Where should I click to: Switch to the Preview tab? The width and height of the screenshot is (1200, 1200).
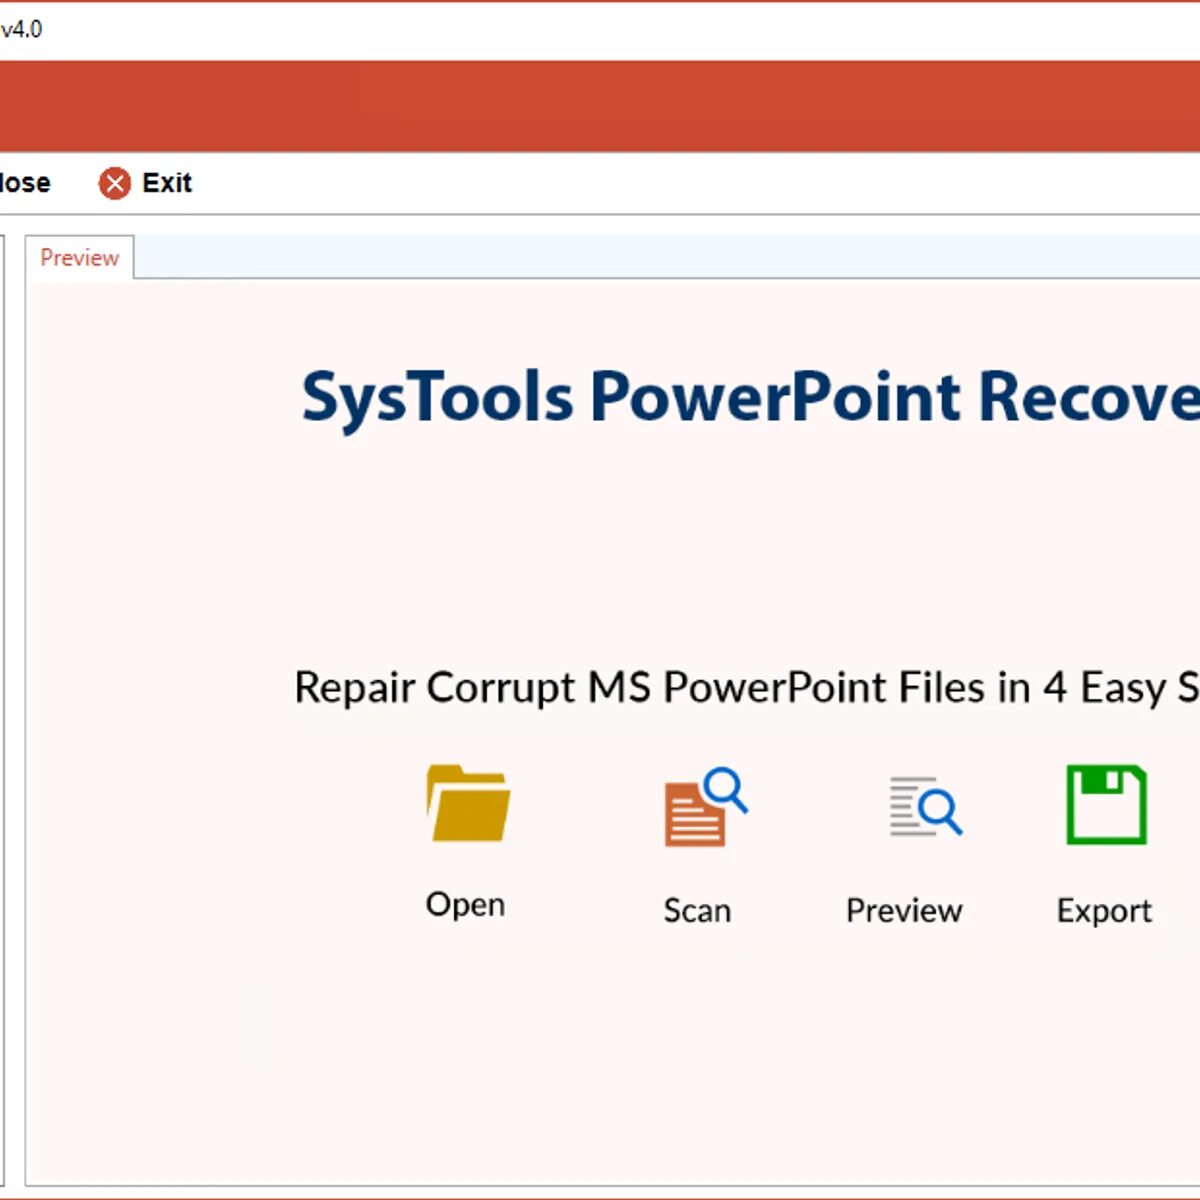point(79,258)
